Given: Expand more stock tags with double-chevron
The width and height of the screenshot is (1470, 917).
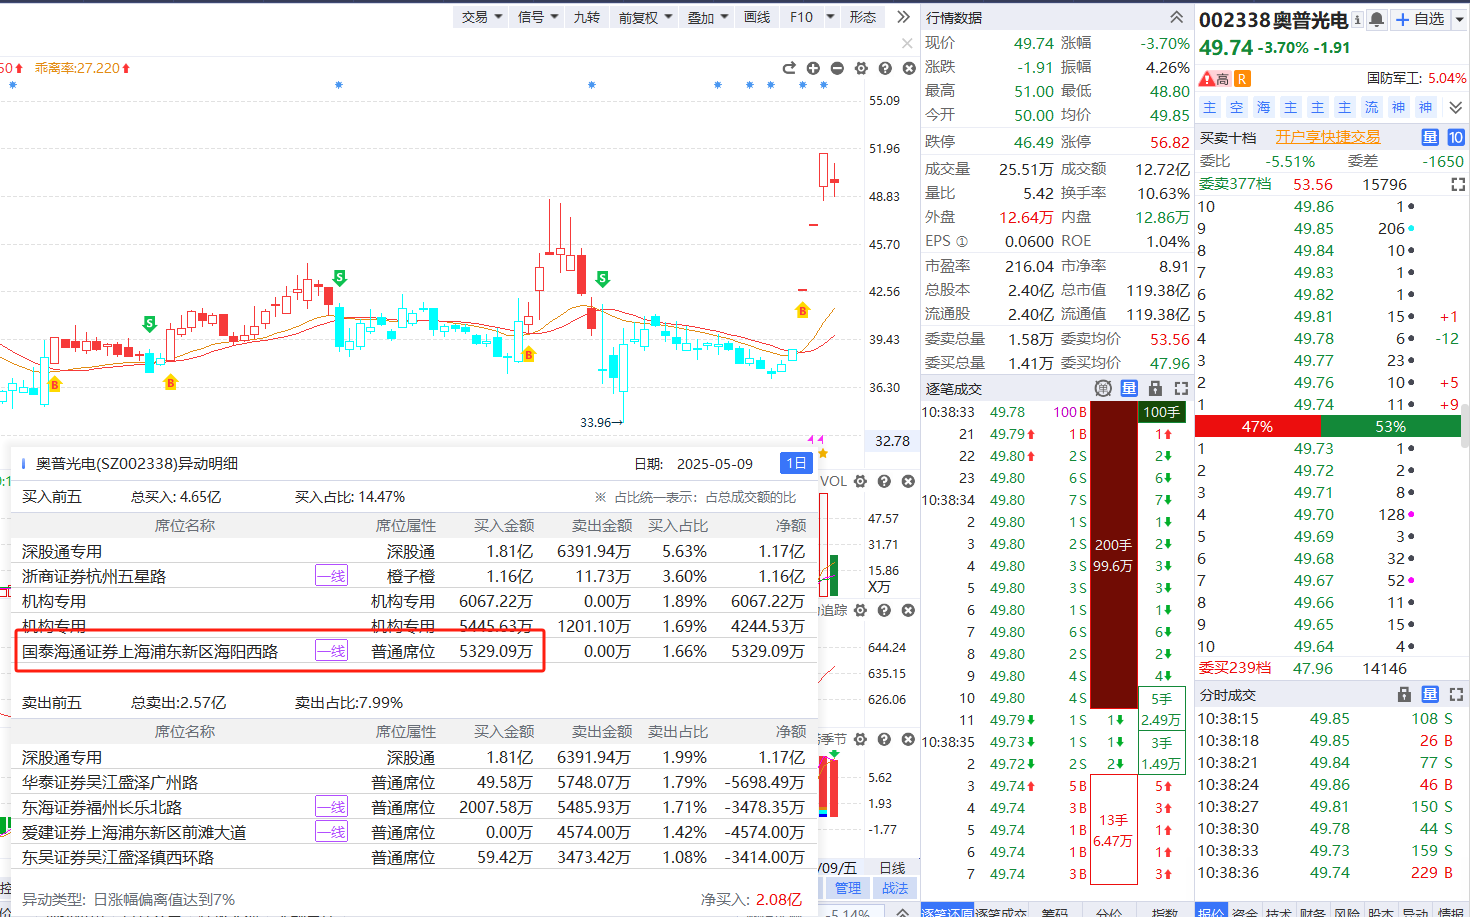Looking at the screenshot, I should 1456,107.
